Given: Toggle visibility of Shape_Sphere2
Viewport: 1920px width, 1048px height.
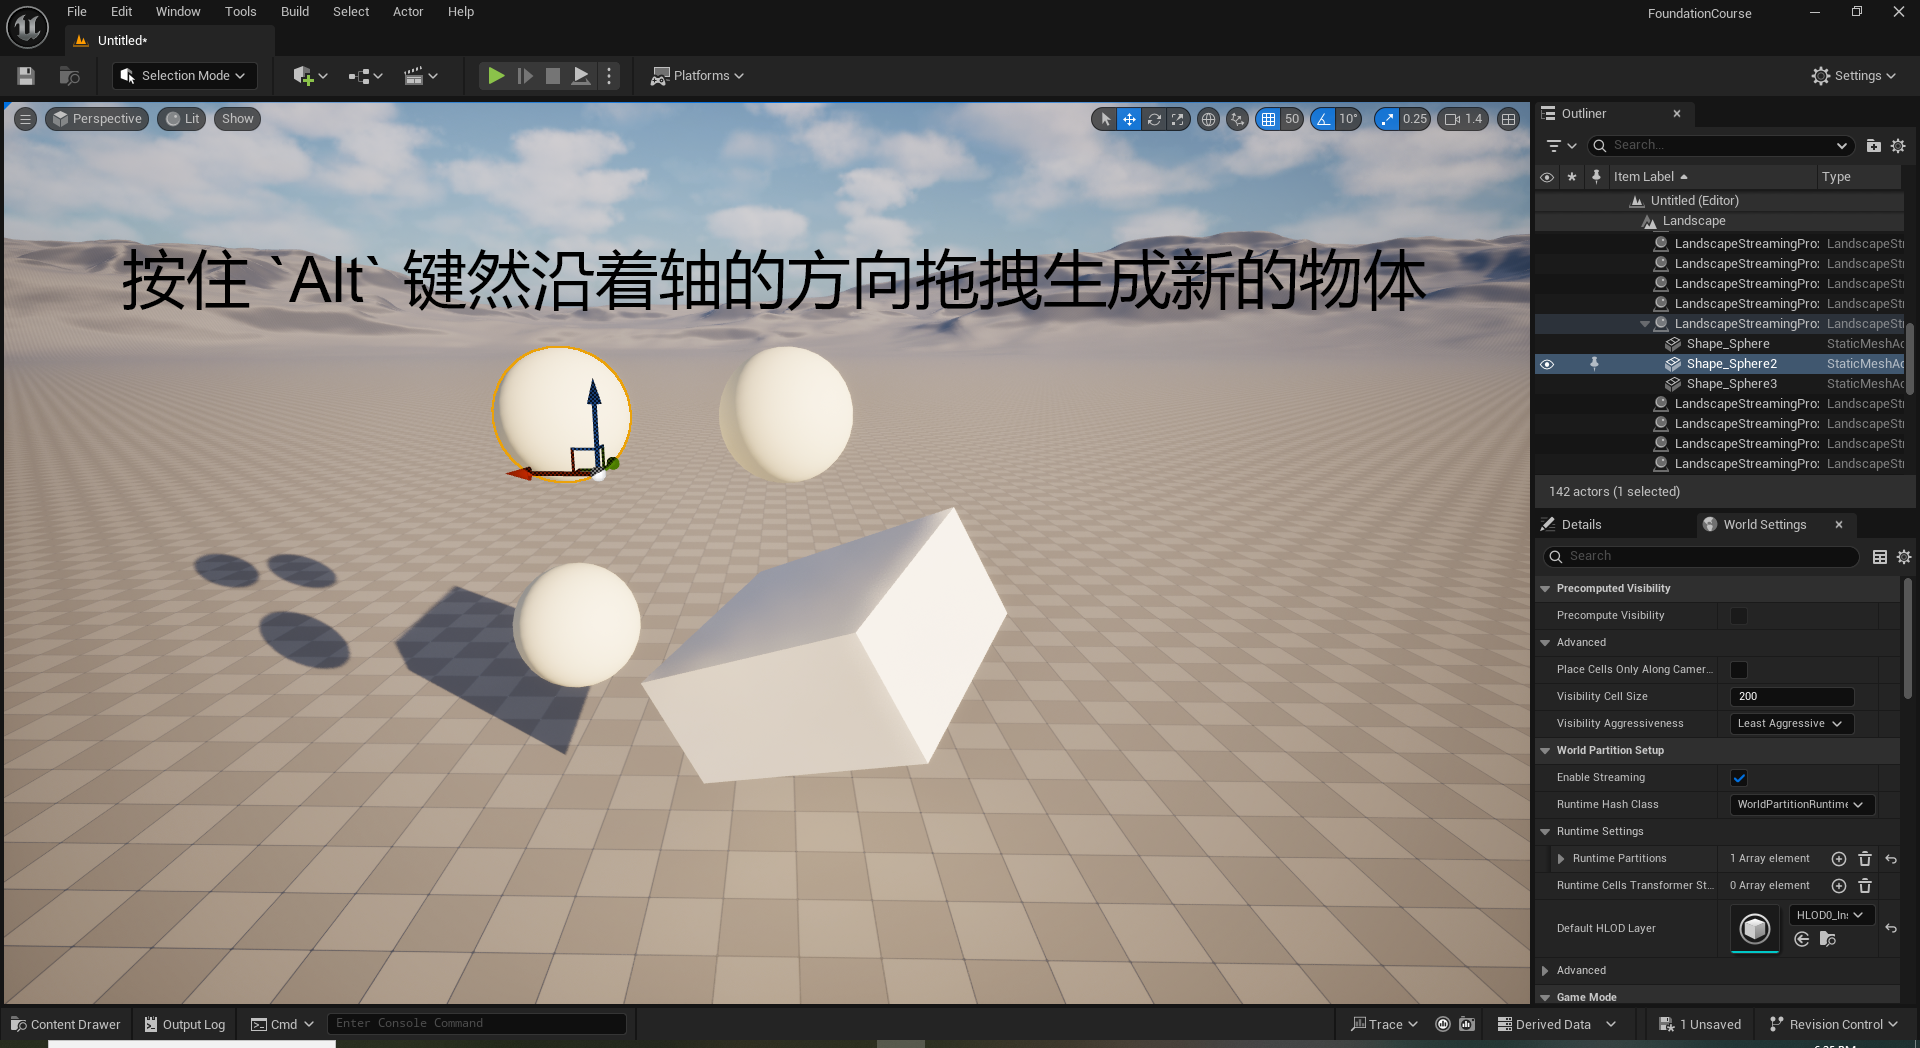Looking at the screenshot, I should click(1547, 364).
